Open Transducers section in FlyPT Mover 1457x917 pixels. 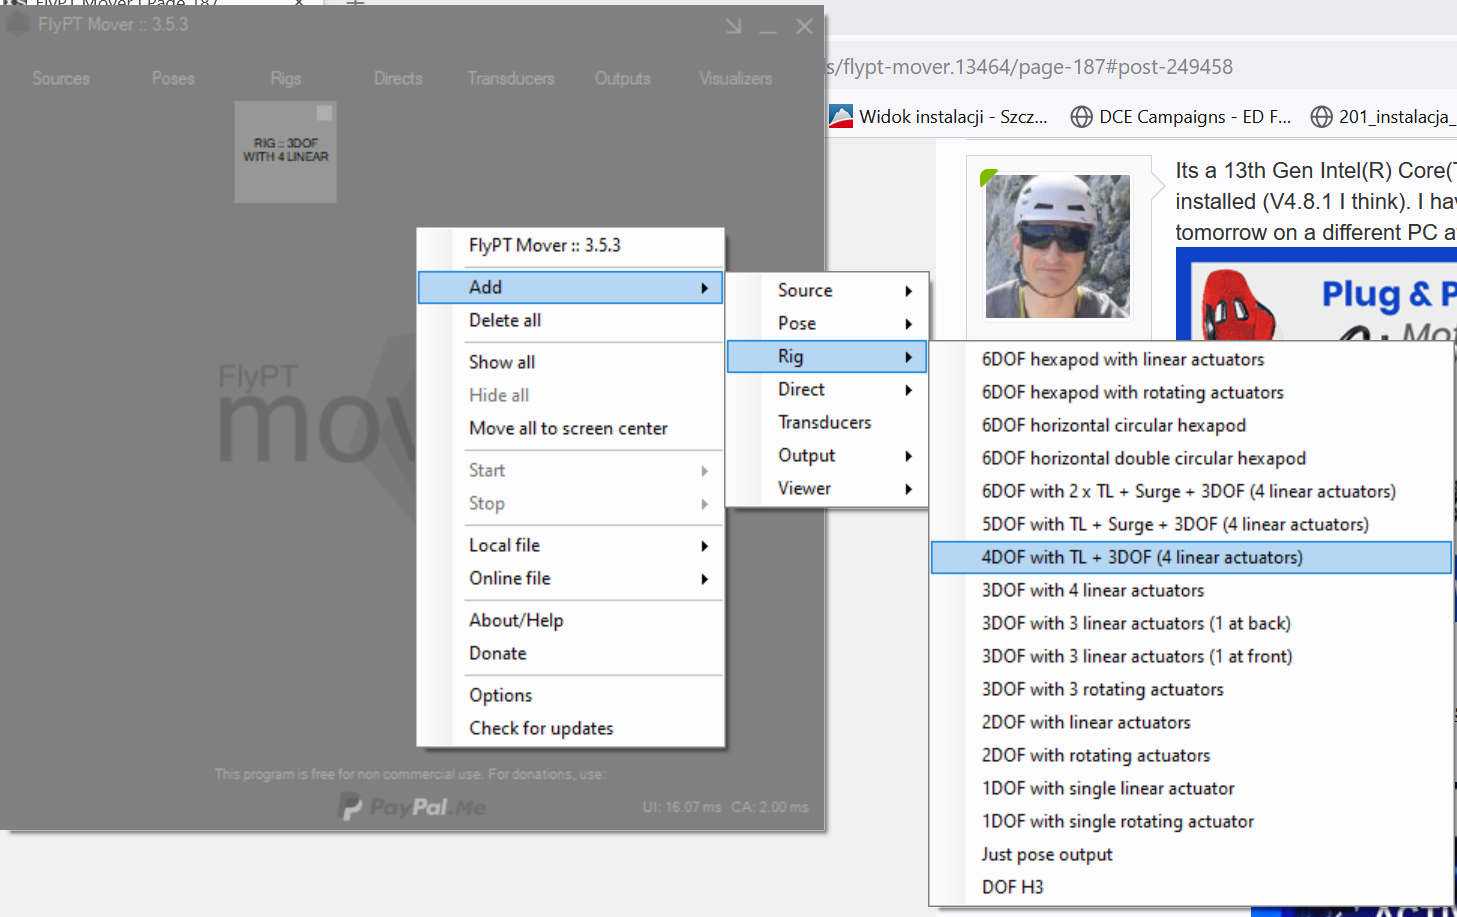point(510,78)
